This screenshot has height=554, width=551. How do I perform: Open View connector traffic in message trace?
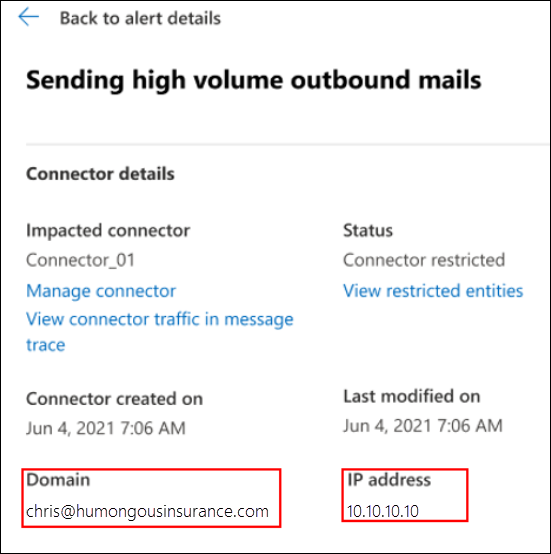tap(160, 332)
